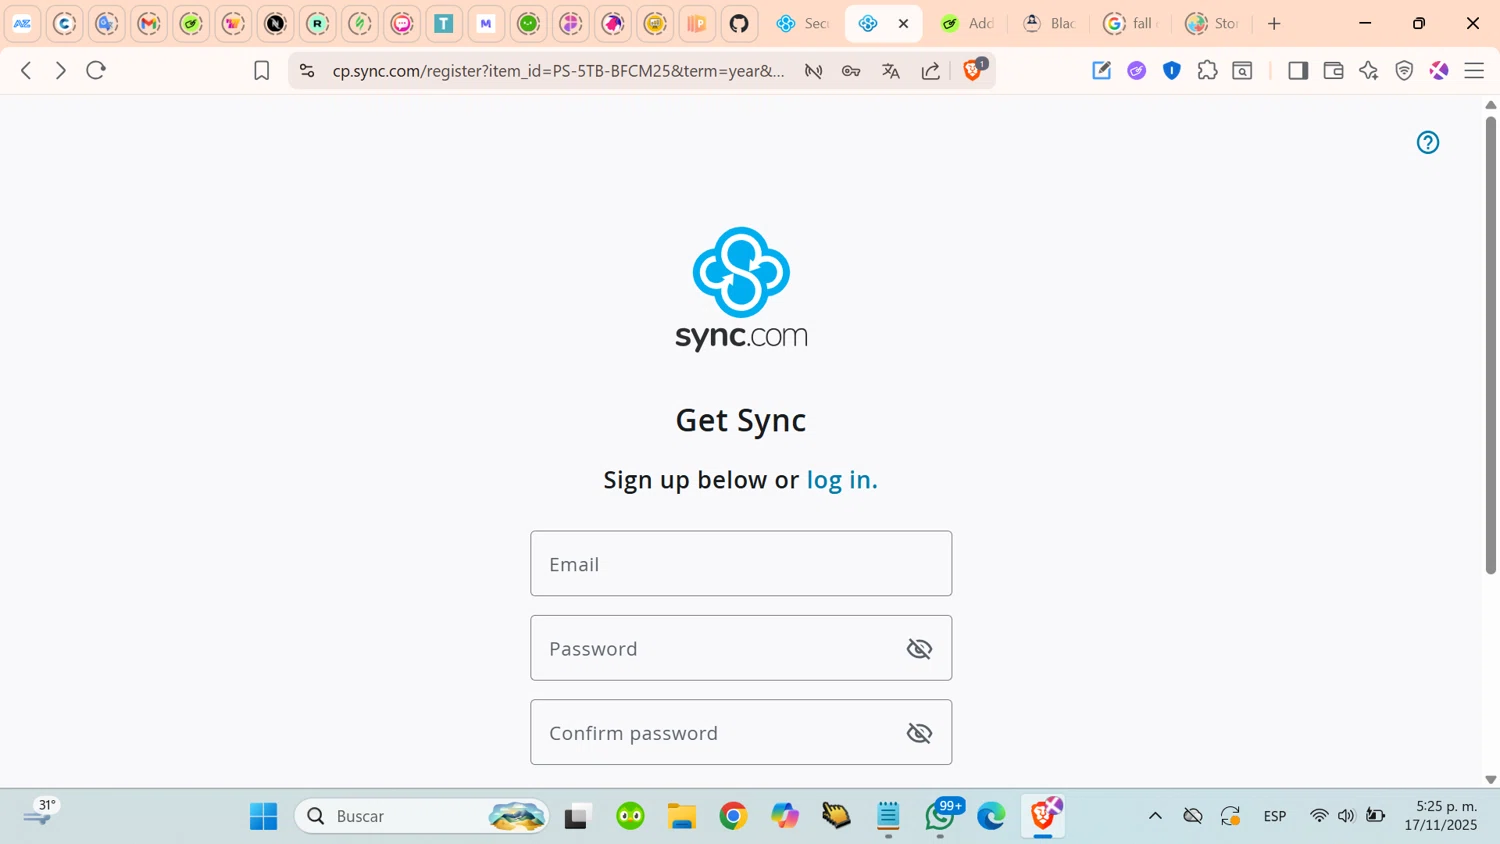Focus the Password input field

point(741,648)
